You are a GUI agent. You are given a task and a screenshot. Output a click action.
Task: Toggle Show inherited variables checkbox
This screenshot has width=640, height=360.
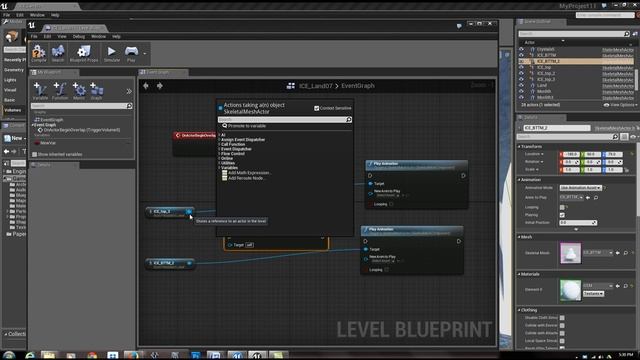point(34,154)
